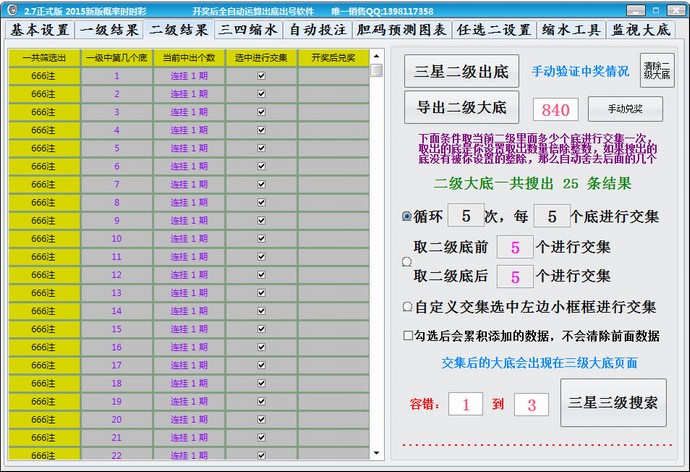
Task: Click the scrollbar up arrow of results table
Action: (x=376, y=71)
